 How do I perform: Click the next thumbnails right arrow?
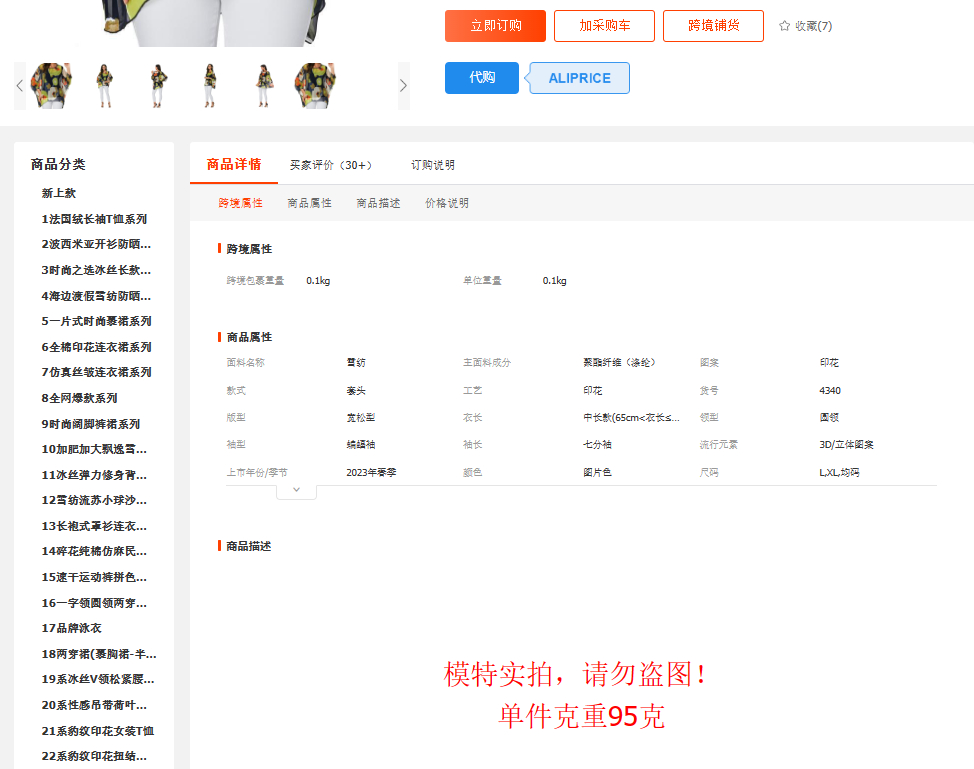pyautogui.click(x=403, y=86)
